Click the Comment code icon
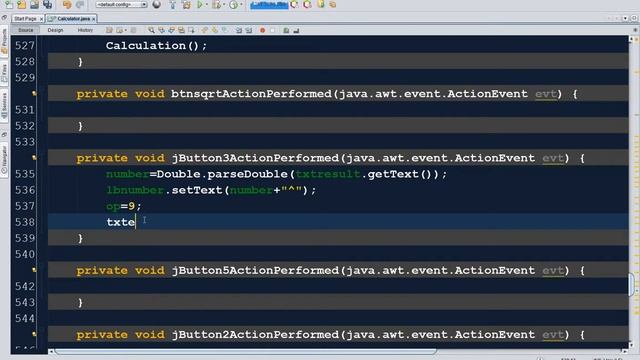 [286, 30]
